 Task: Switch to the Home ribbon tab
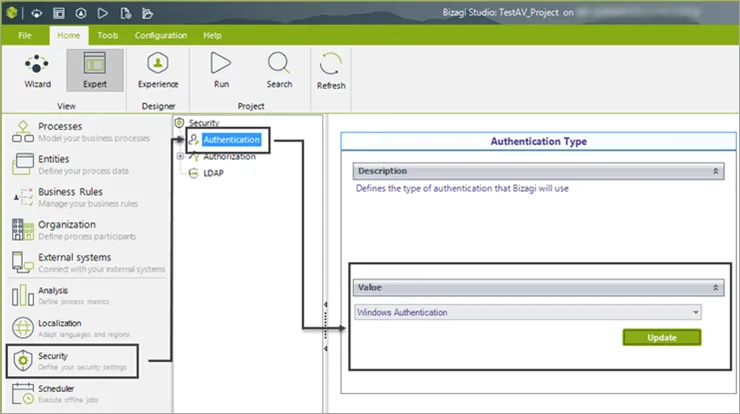[x=68, y=35]
